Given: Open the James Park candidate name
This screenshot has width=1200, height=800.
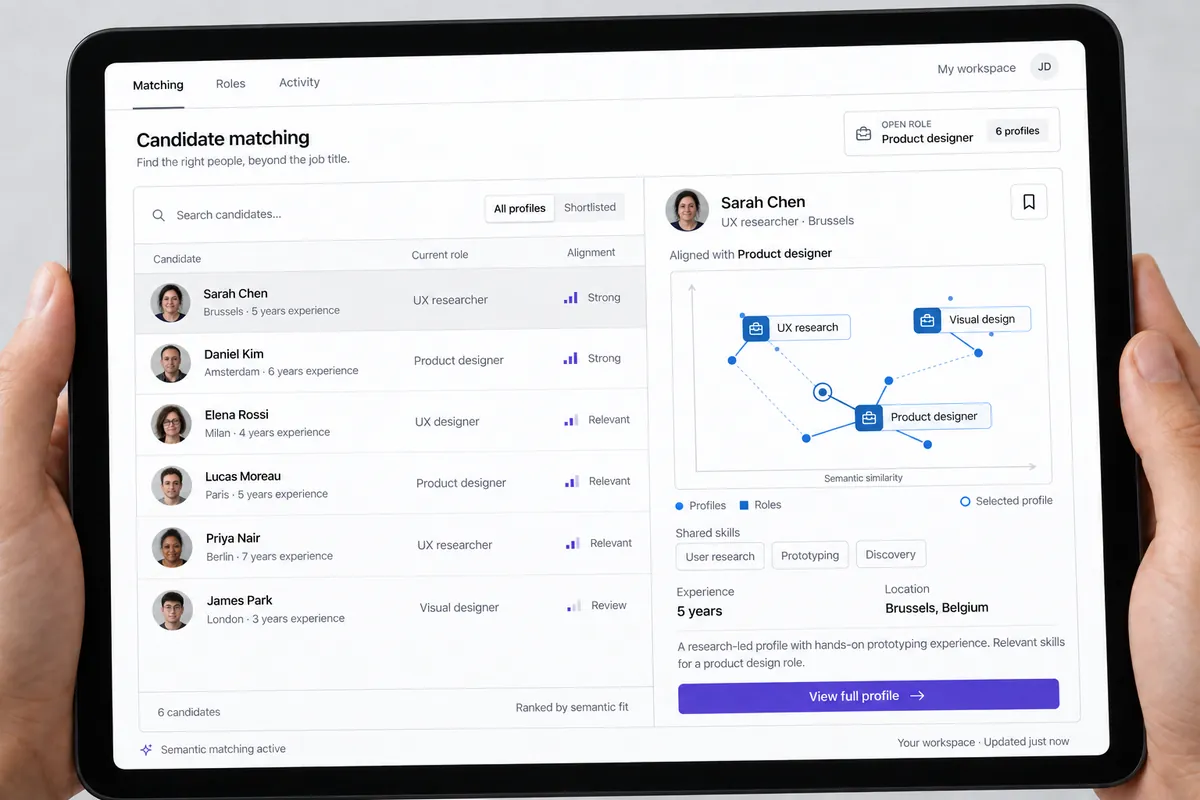Looking at the screenshot, I should [x=240, y=601].
